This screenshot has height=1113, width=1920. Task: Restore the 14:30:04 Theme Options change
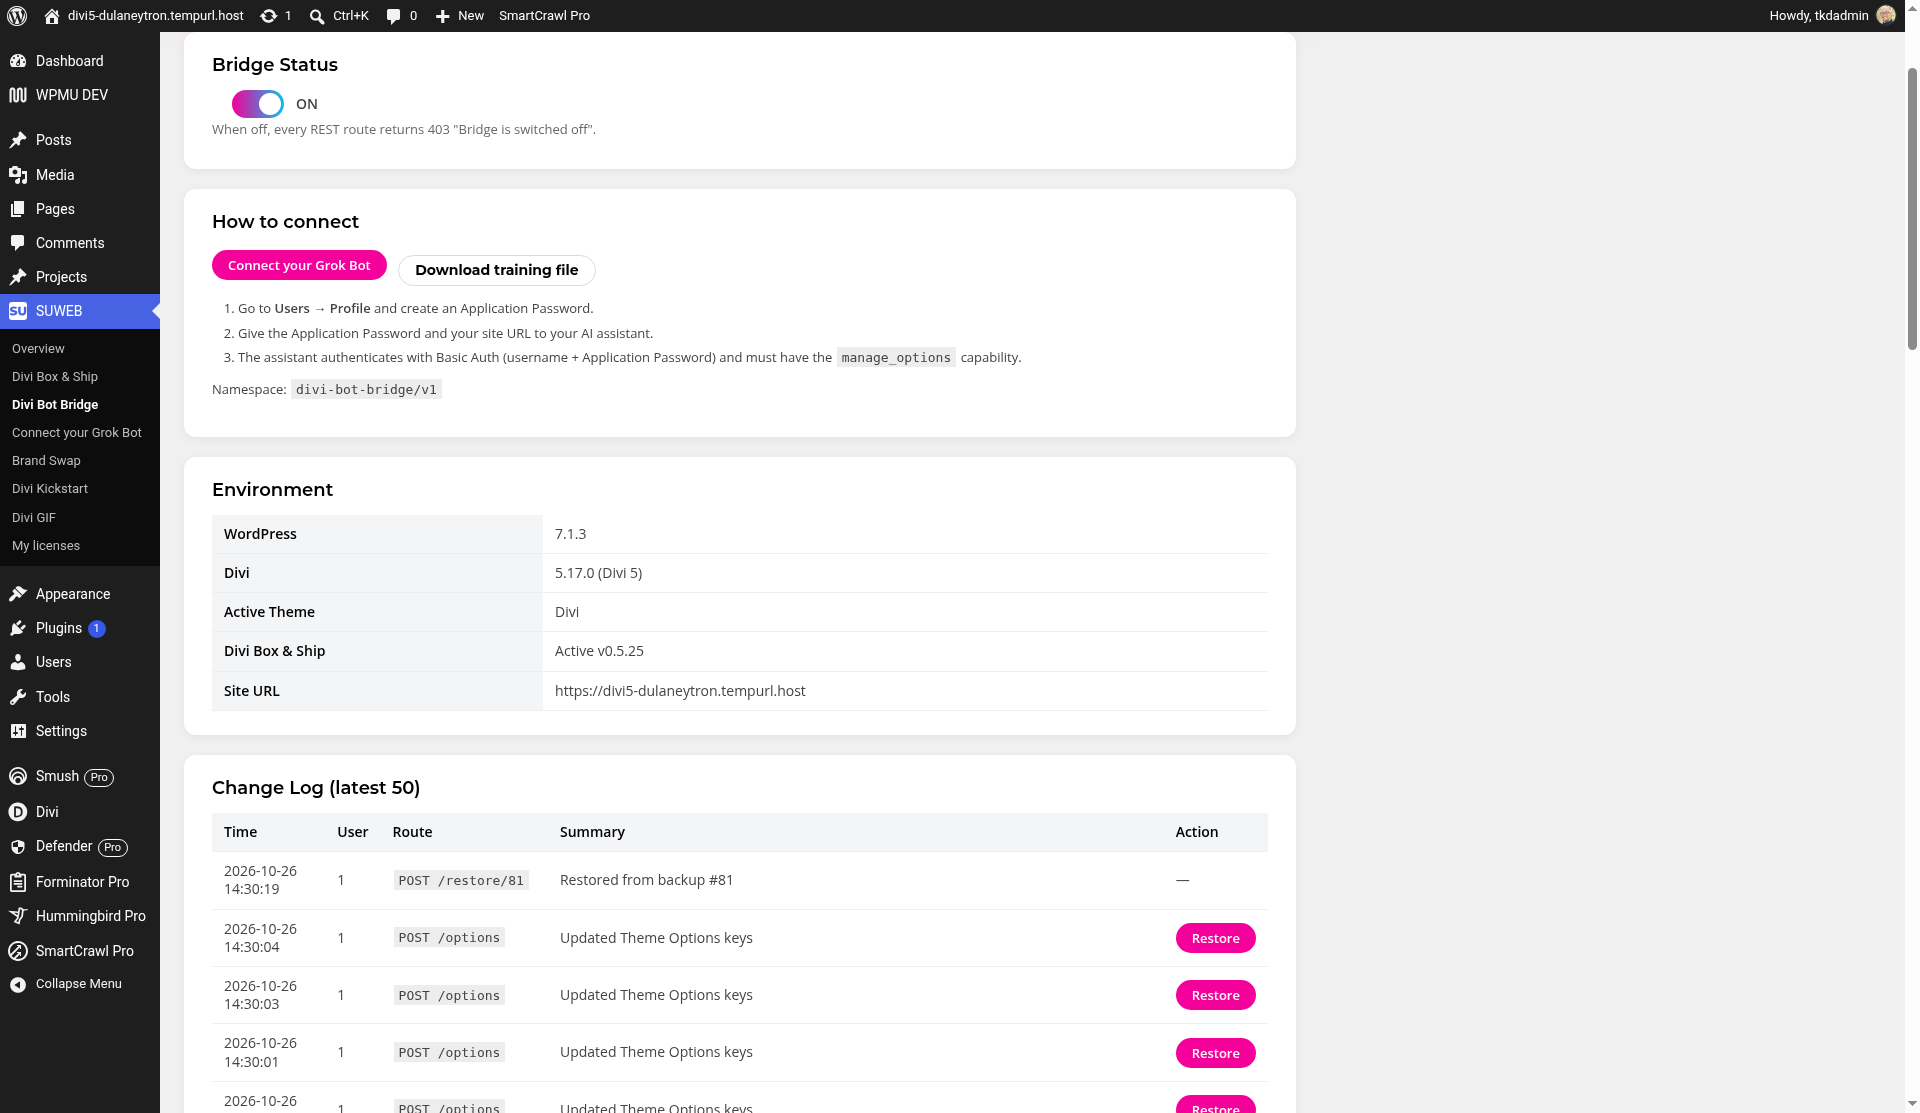click(1216, 938)
